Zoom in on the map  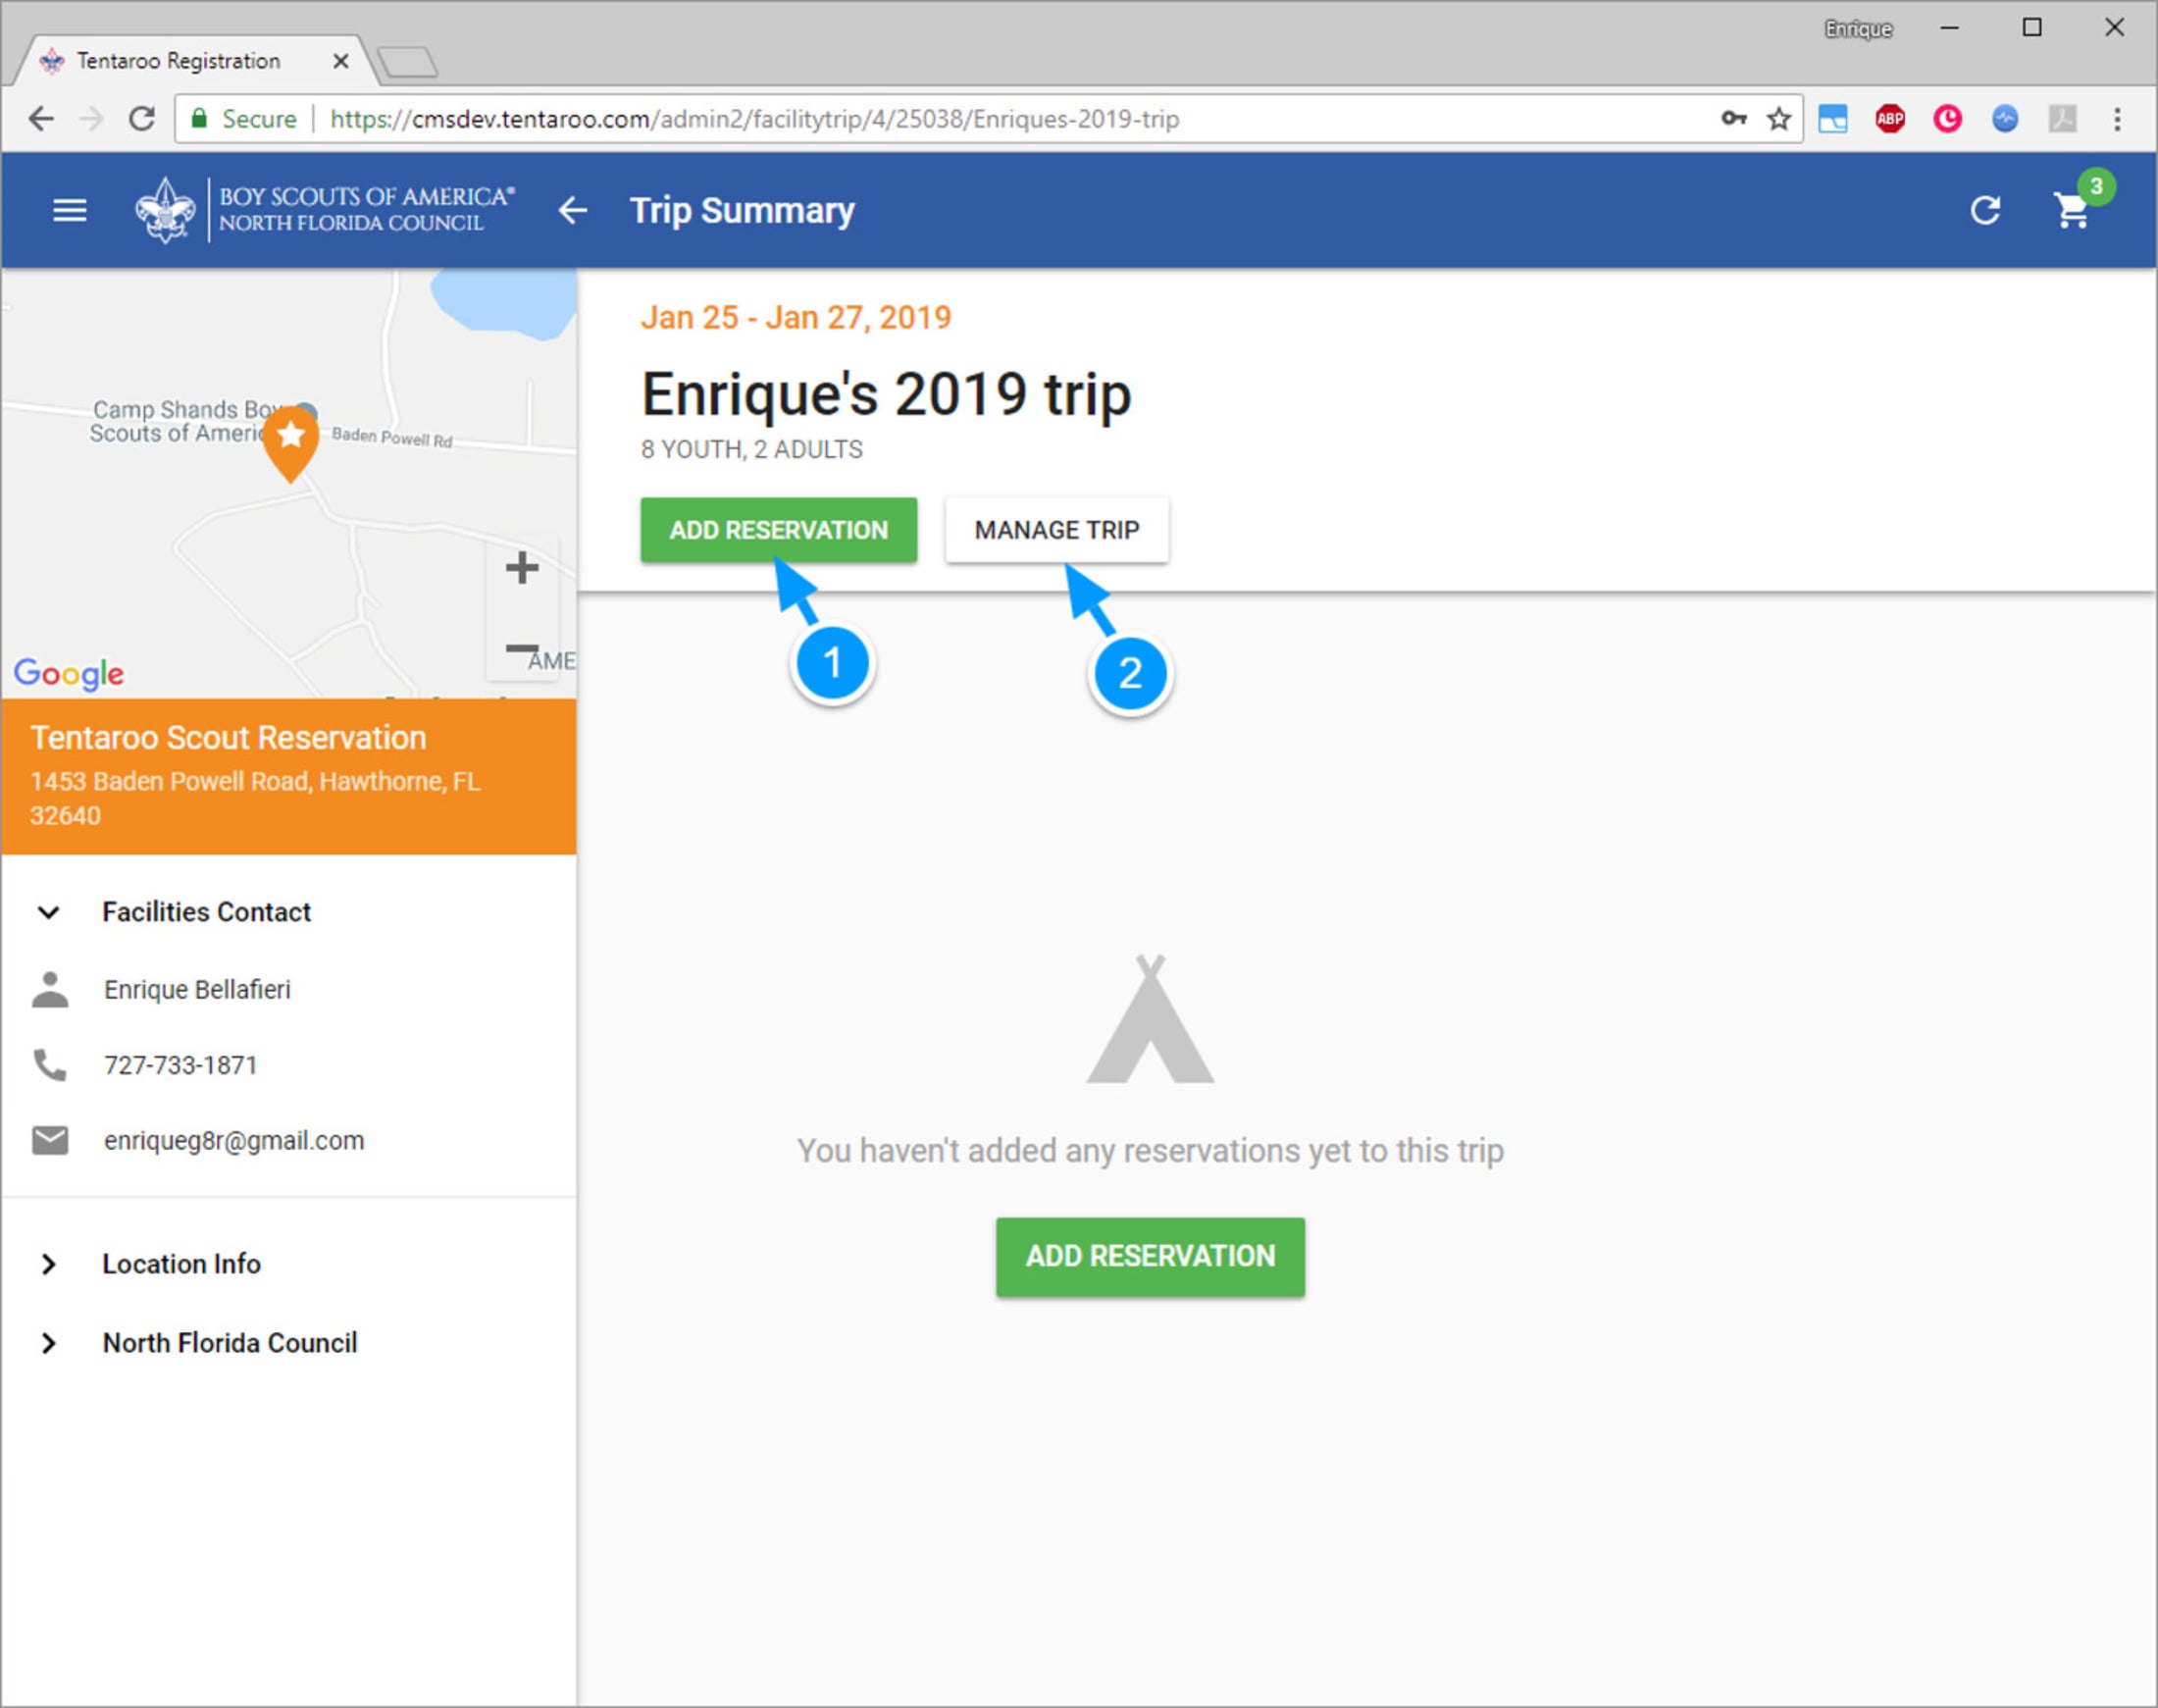point(522,568)
